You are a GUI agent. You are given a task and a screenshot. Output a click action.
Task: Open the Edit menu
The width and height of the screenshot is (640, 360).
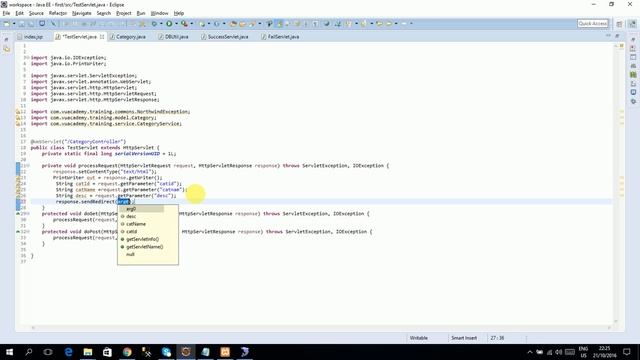19,13
